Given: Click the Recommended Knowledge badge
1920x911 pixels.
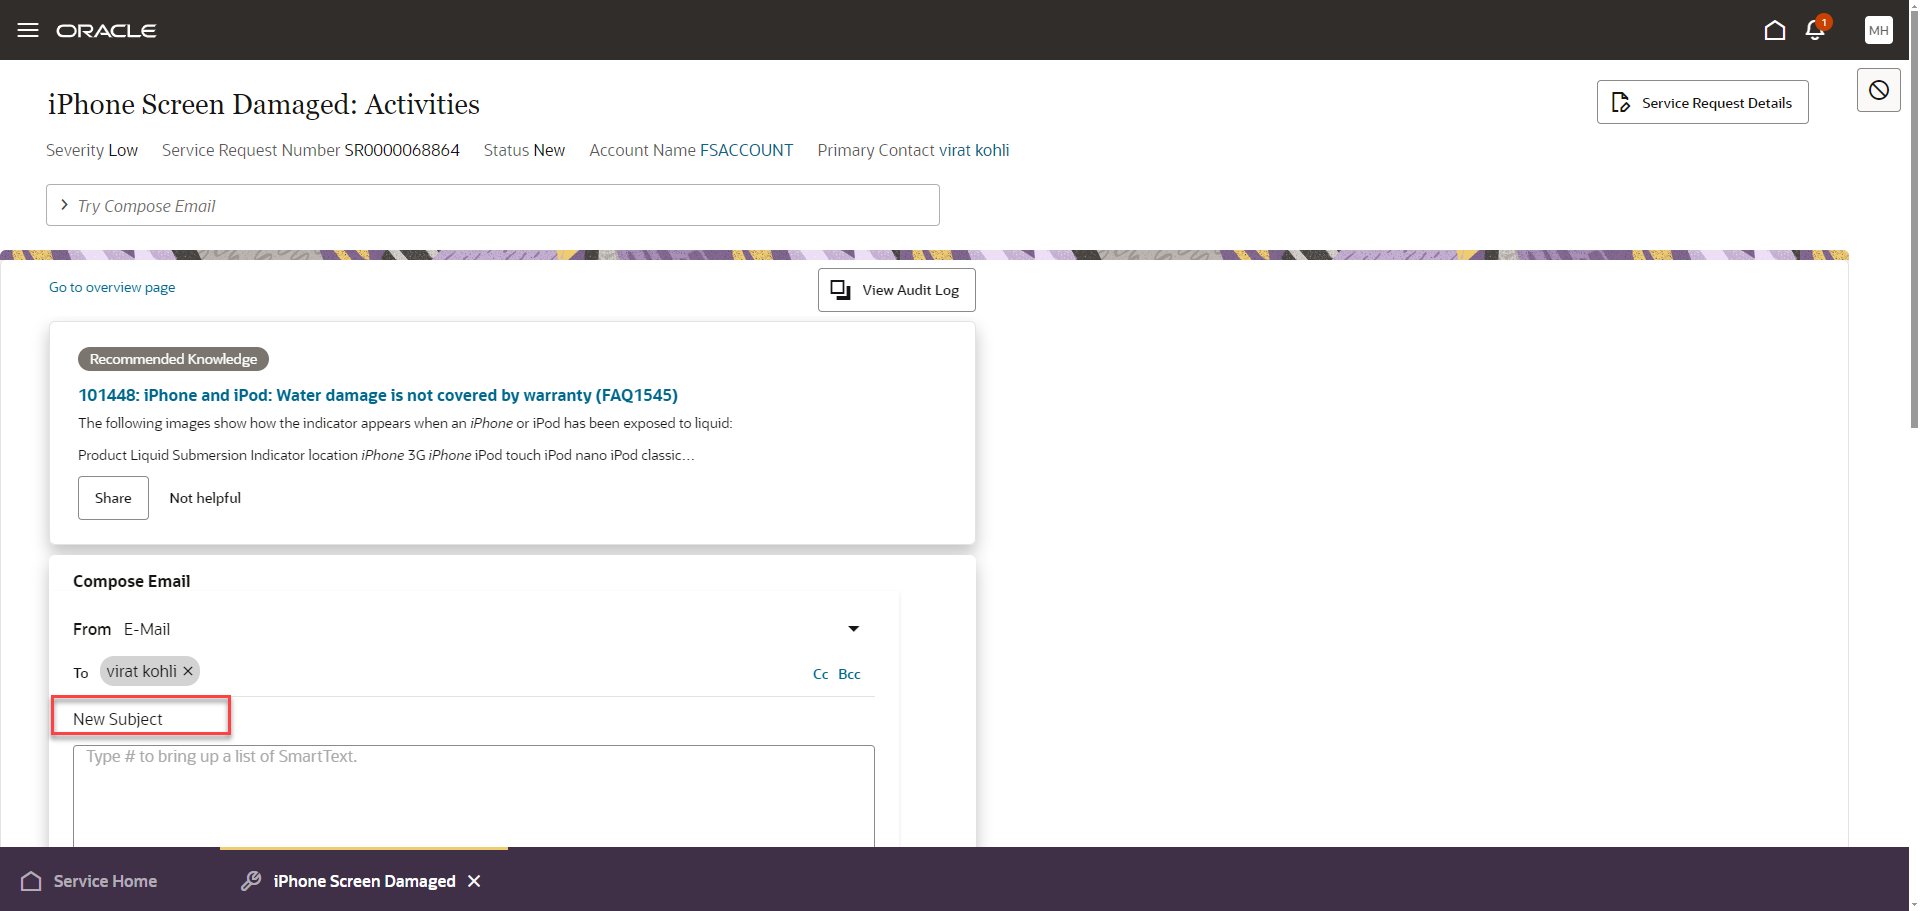Looking at the screenshot, I should (x=173, y=359).
